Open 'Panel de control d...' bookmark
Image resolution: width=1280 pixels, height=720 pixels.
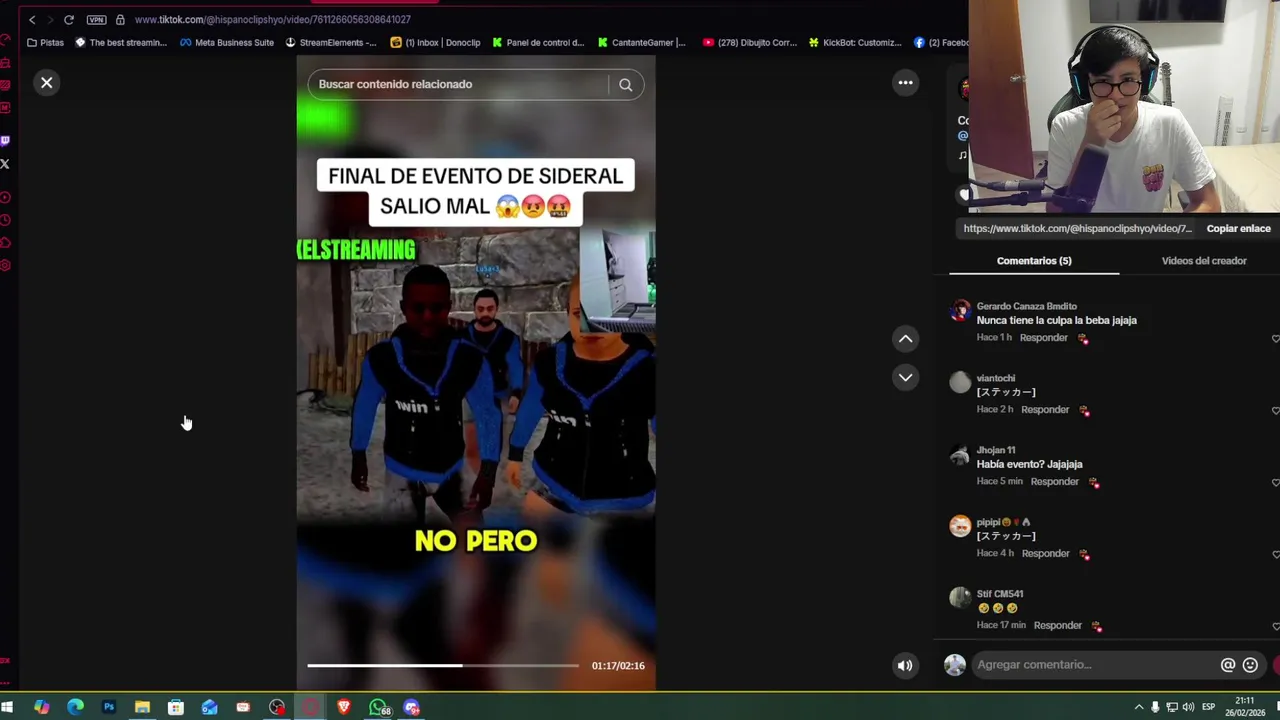click(537, 43)
